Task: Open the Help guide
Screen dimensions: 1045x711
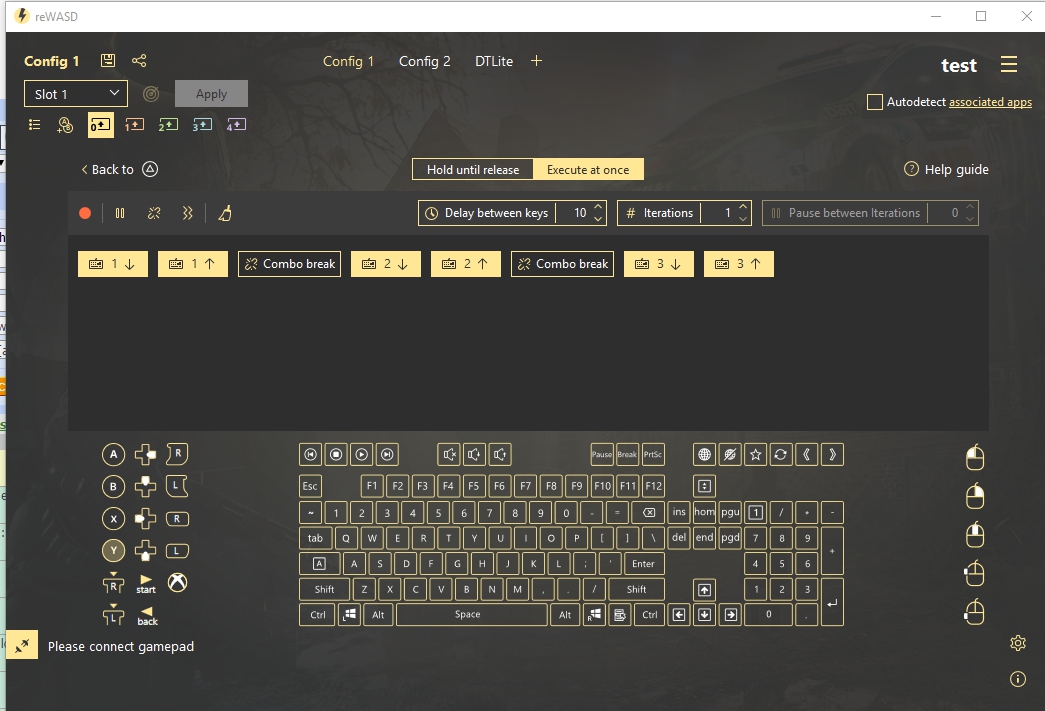Action: pyautogui.click(x=946, y=169)
